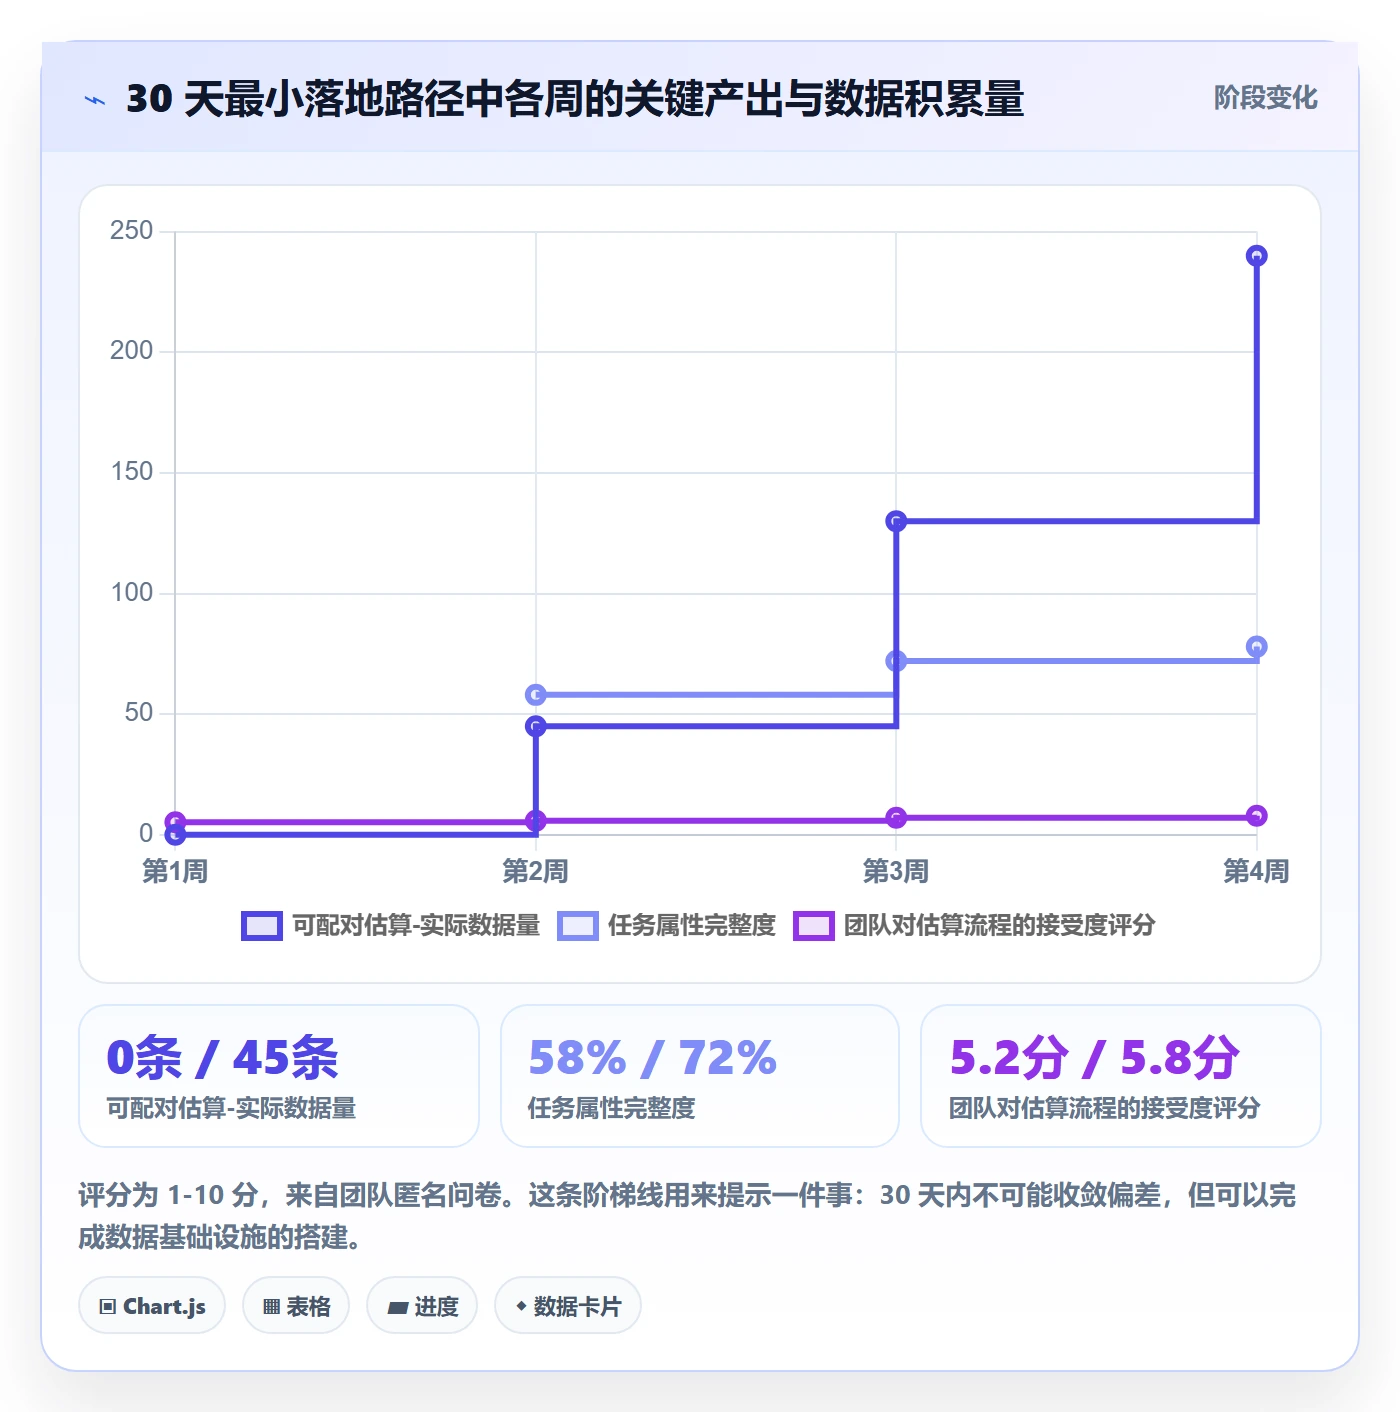Viewport: 1400px width, 1412px height.
Task: Click the 58% / 72% stat card
Action: pos(700,1076)
